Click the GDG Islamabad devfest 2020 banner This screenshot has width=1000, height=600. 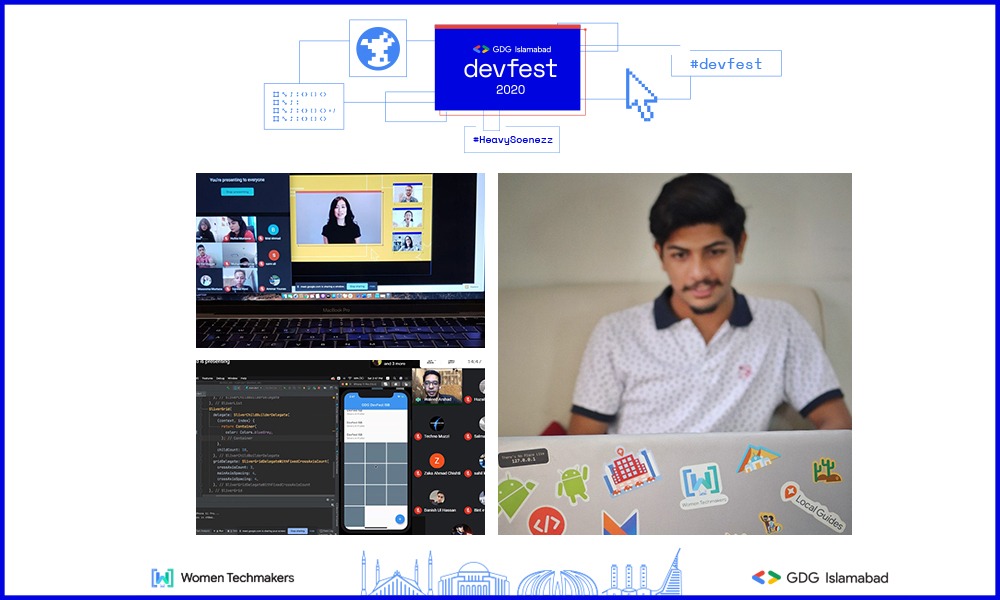click(x=507, y=68)
